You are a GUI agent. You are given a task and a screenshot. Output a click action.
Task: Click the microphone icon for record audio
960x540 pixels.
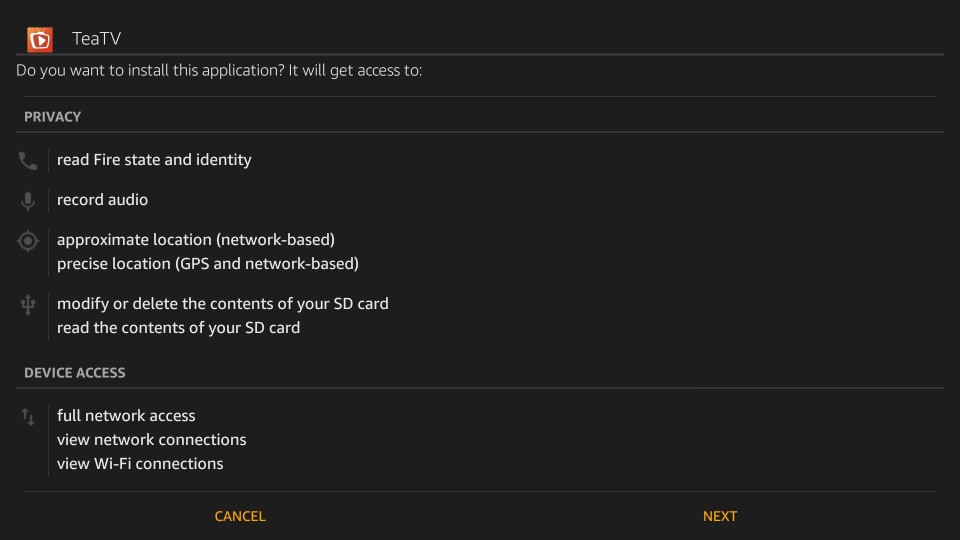tap(28, 201)
